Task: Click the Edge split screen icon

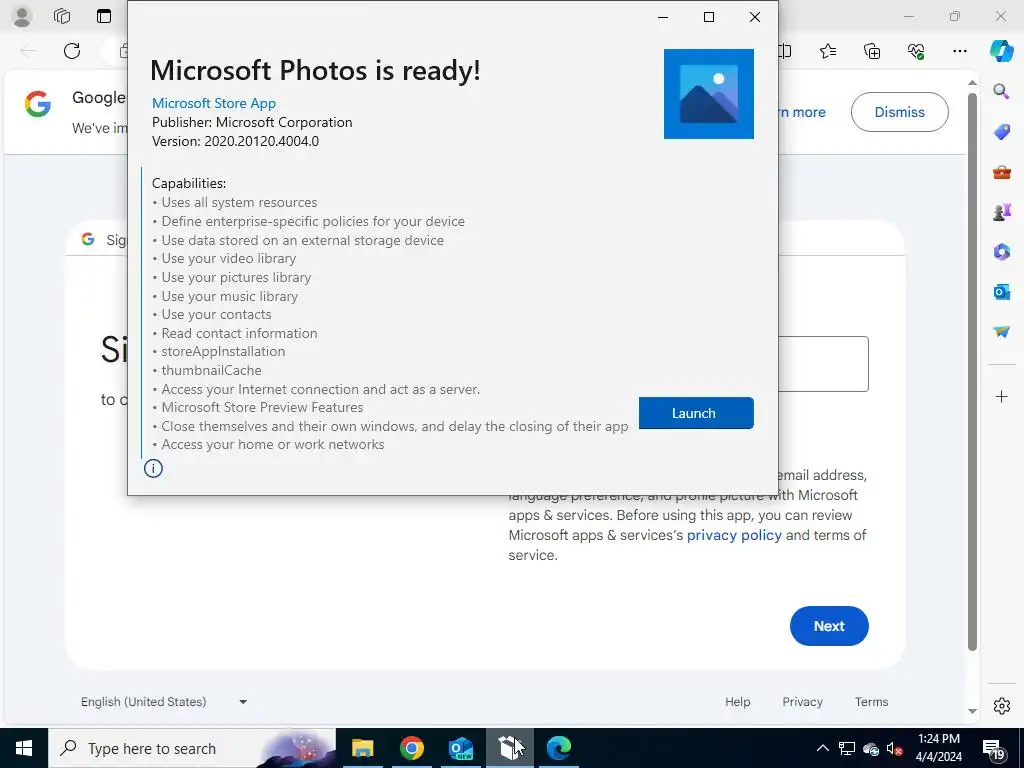Action: (785, 51)
